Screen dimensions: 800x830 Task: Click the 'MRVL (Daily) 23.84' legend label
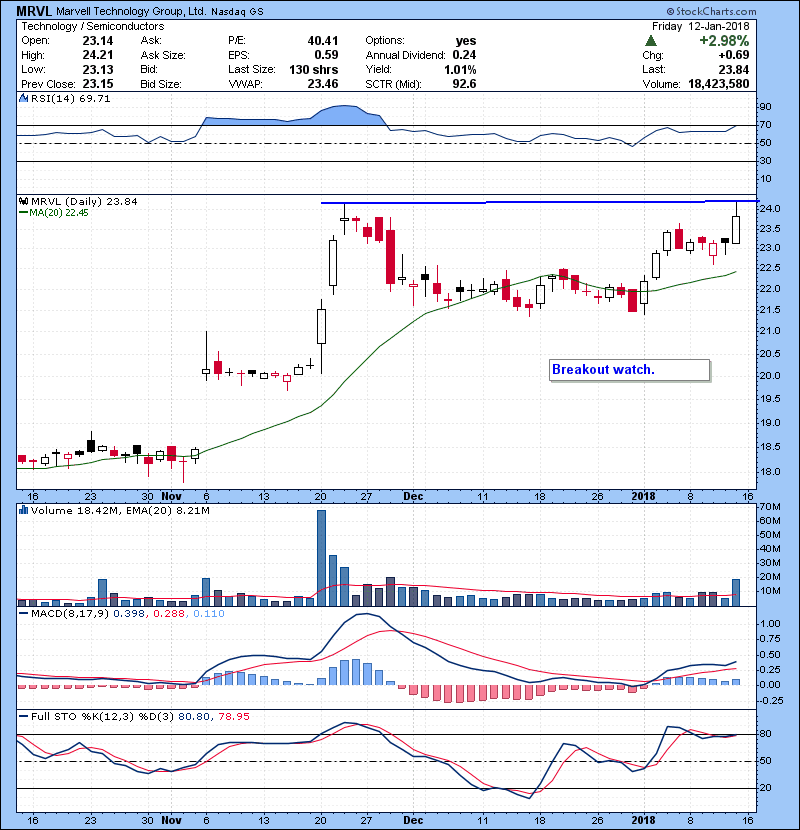84,201
